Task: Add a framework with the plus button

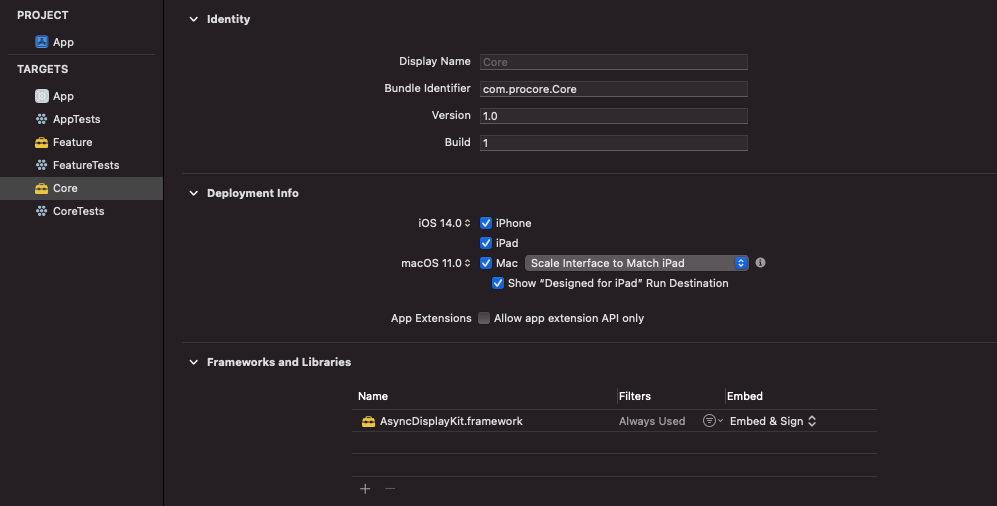Action: tap(365, 489)
